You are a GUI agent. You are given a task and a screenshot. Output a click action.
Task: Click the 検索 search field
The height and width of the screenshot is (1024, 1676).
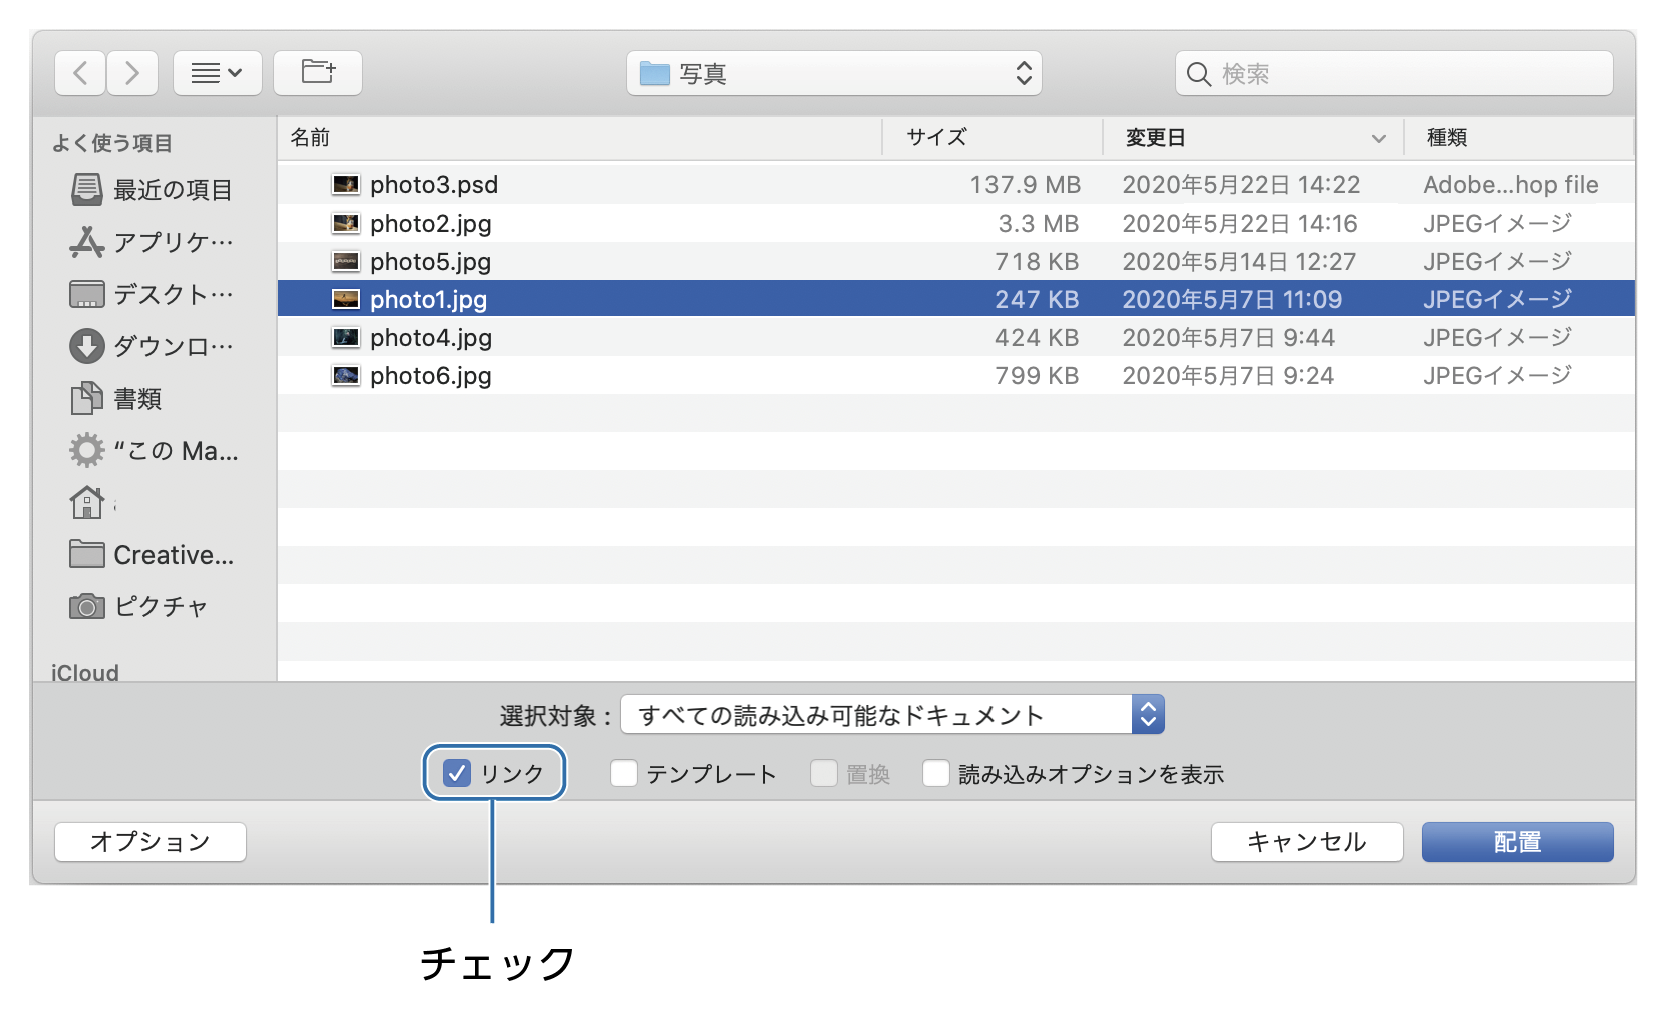click(x=1394, y=73)
